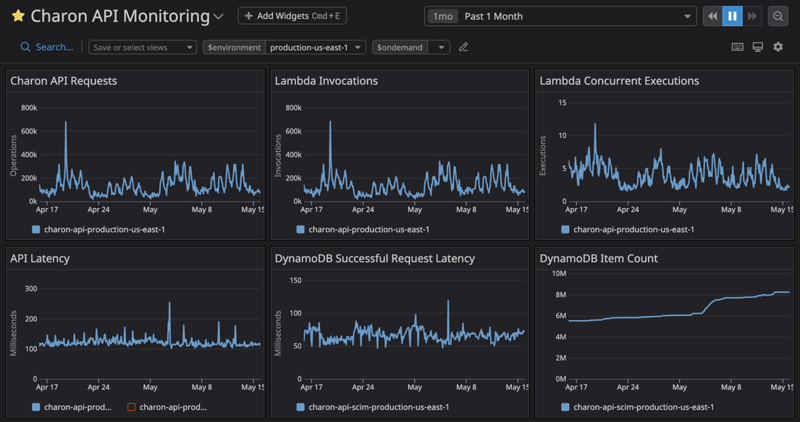Image resolution: width=800 pixels, height=422 pixels.
Task: Click the Lambda Invocations widget title
Action: click(326, 81)
